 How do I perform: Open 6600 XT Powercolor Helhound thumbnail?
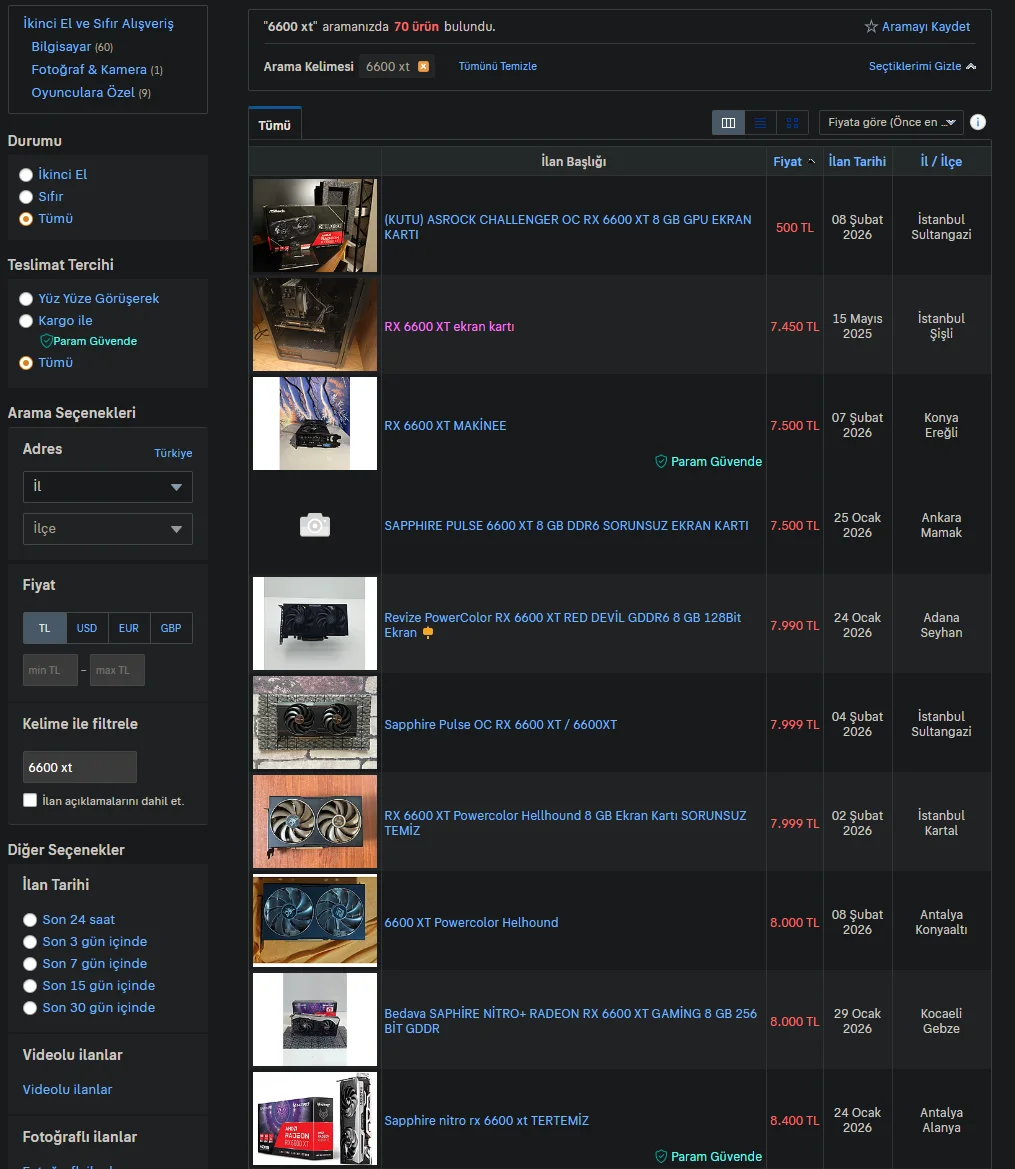(x=315, y=920)
